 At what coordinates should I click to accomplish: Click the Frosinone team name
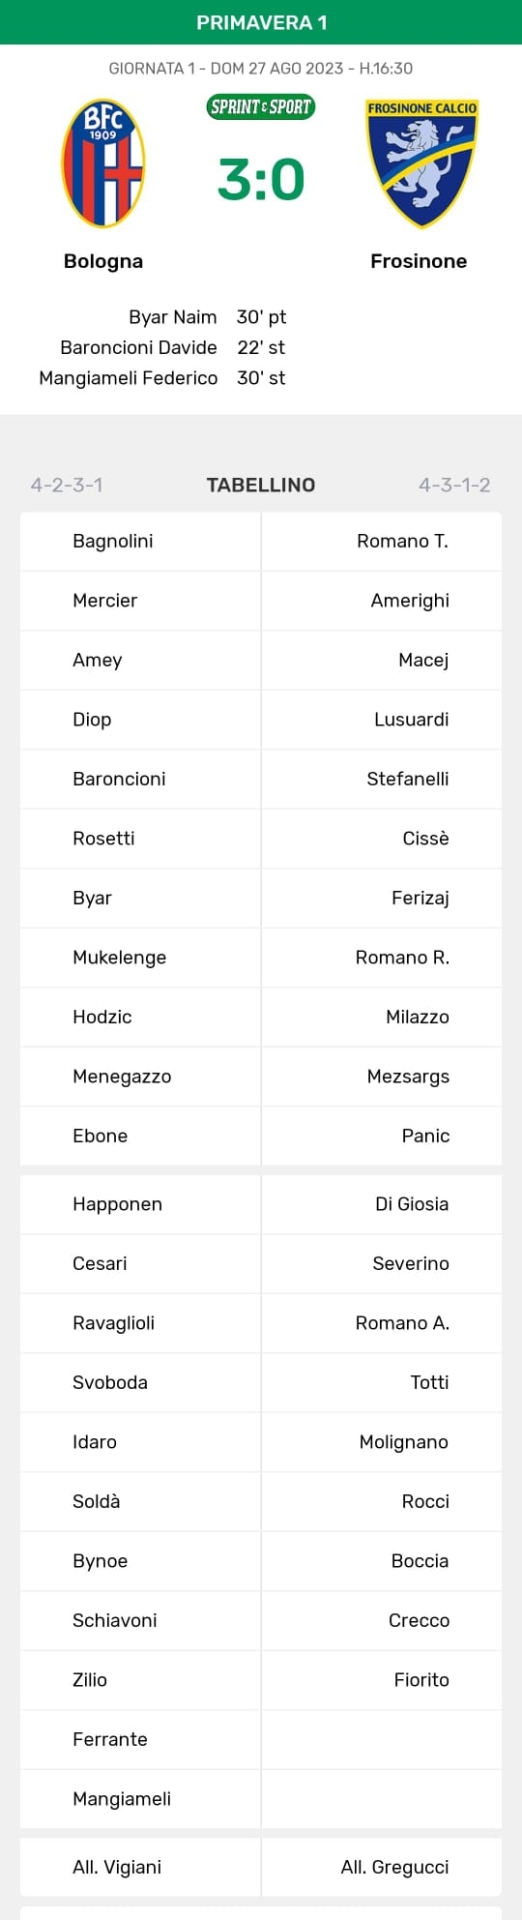pos(419,261)
